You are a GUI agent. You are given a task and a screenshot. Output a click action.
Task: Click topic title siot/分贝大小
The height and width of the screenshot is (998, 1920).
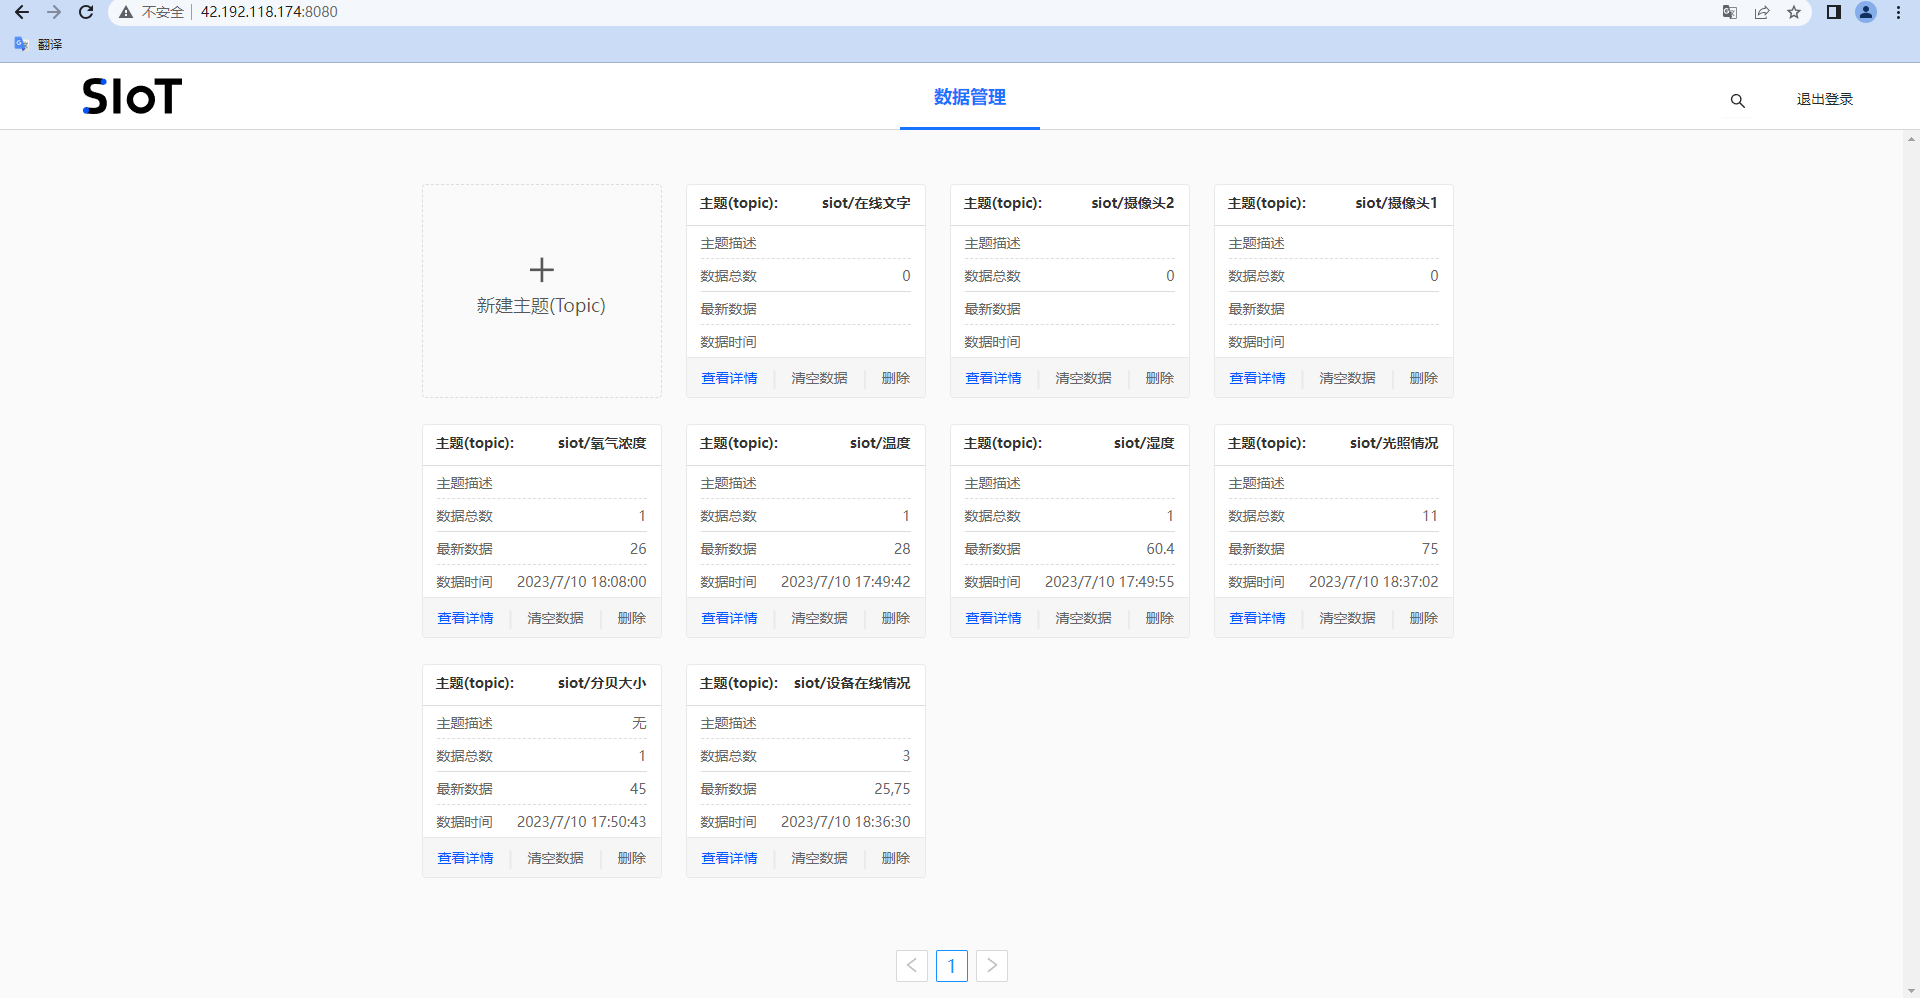[x=602, y=683]
